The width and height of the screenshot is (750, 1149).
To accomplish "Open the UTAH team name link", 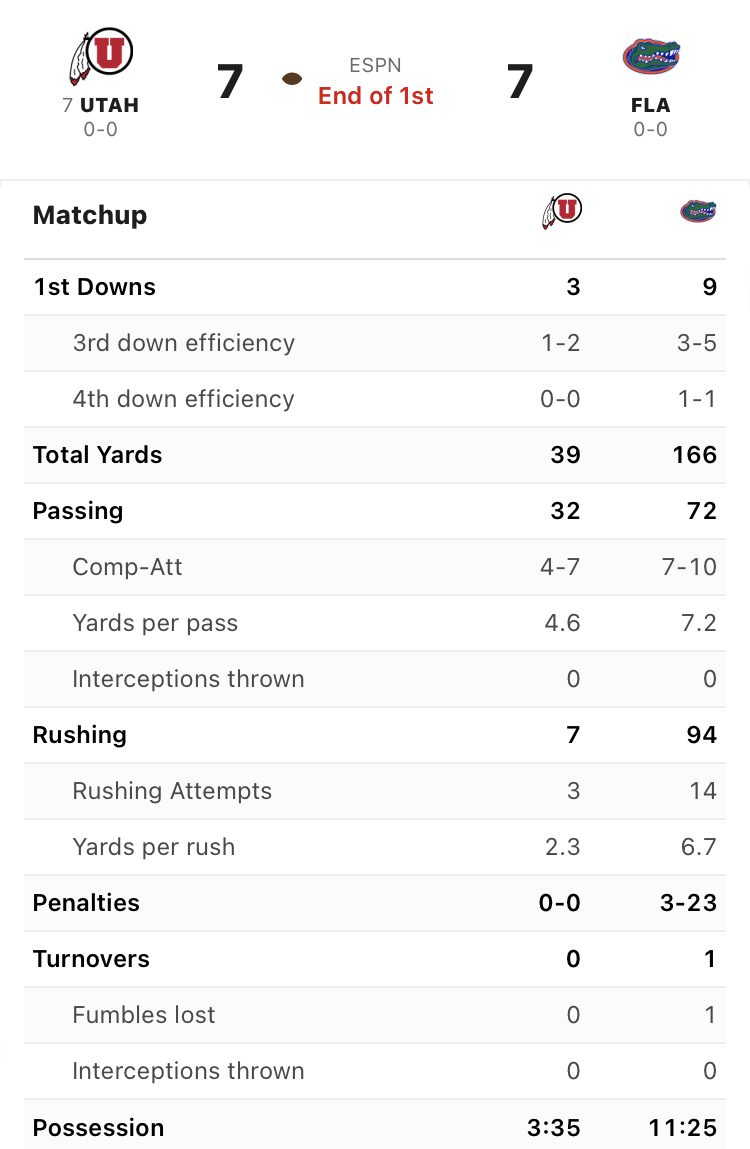I will (109, 106).
